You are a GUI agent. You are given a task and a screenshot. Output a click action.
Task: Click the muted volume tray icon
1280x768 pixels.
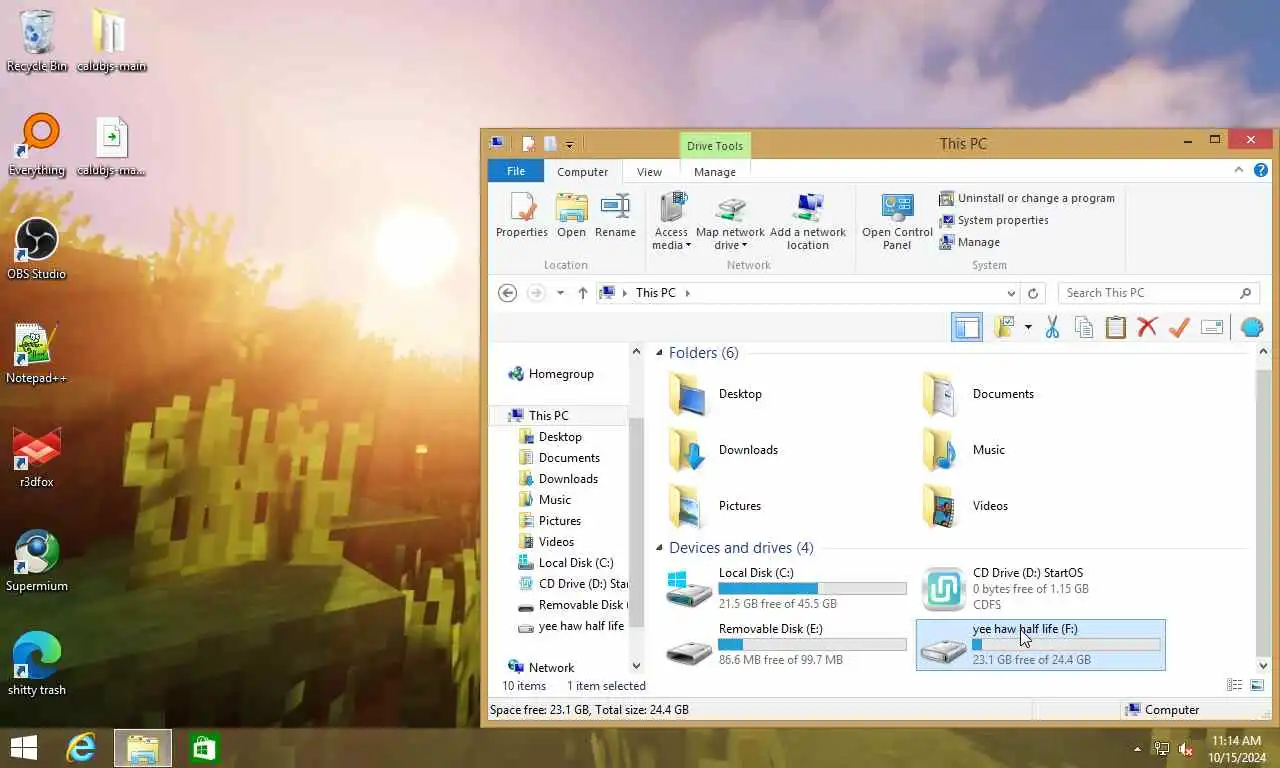pos(1186,749)
